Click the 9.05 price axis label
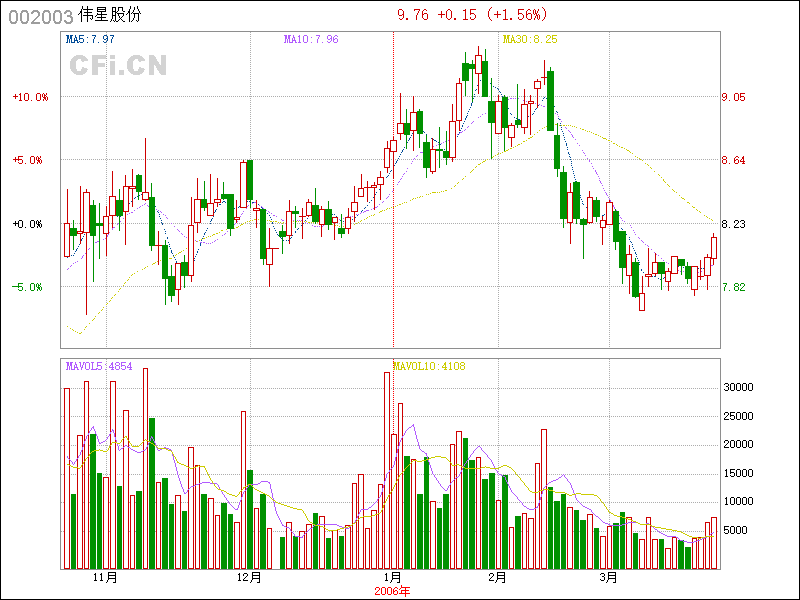The image size is (800, 600). pyautogui.click(x=733, y=97)
